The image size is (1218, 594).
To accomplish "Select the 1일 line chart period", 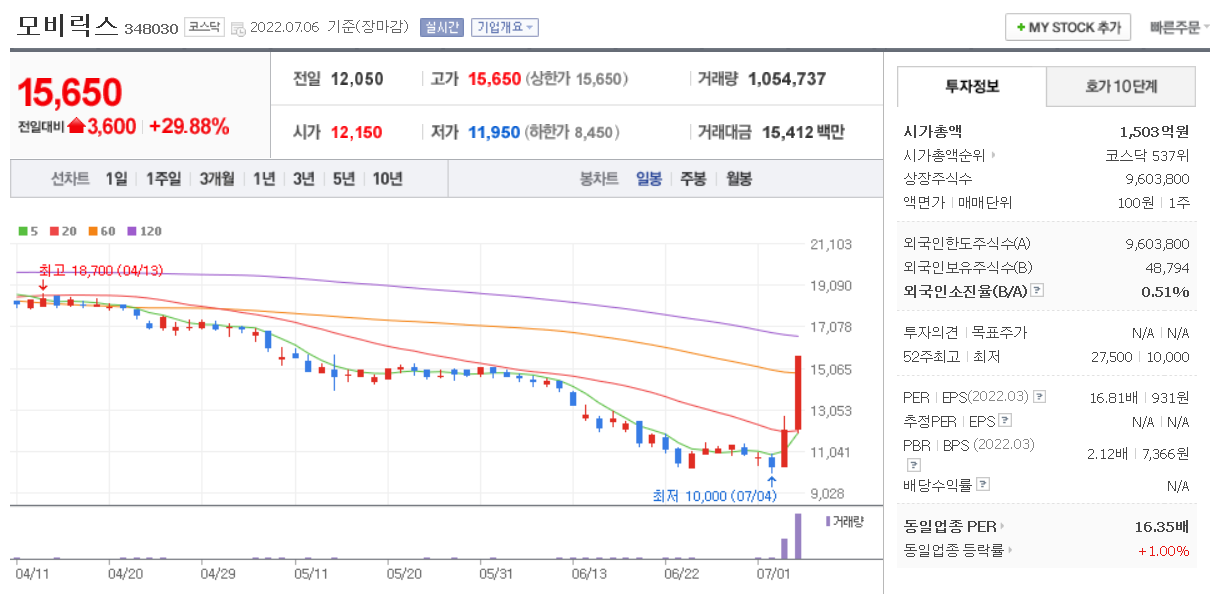I will click(116, 179).
